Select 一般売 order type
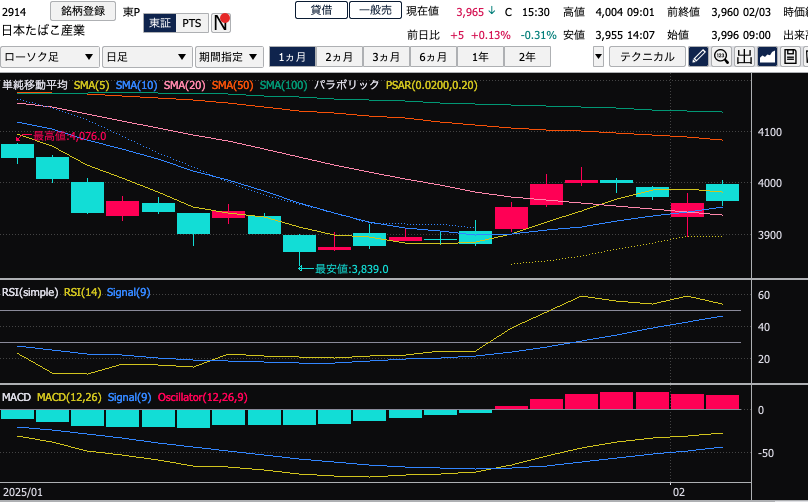Viewport: 808px width, 502px height. pos(375,10)
